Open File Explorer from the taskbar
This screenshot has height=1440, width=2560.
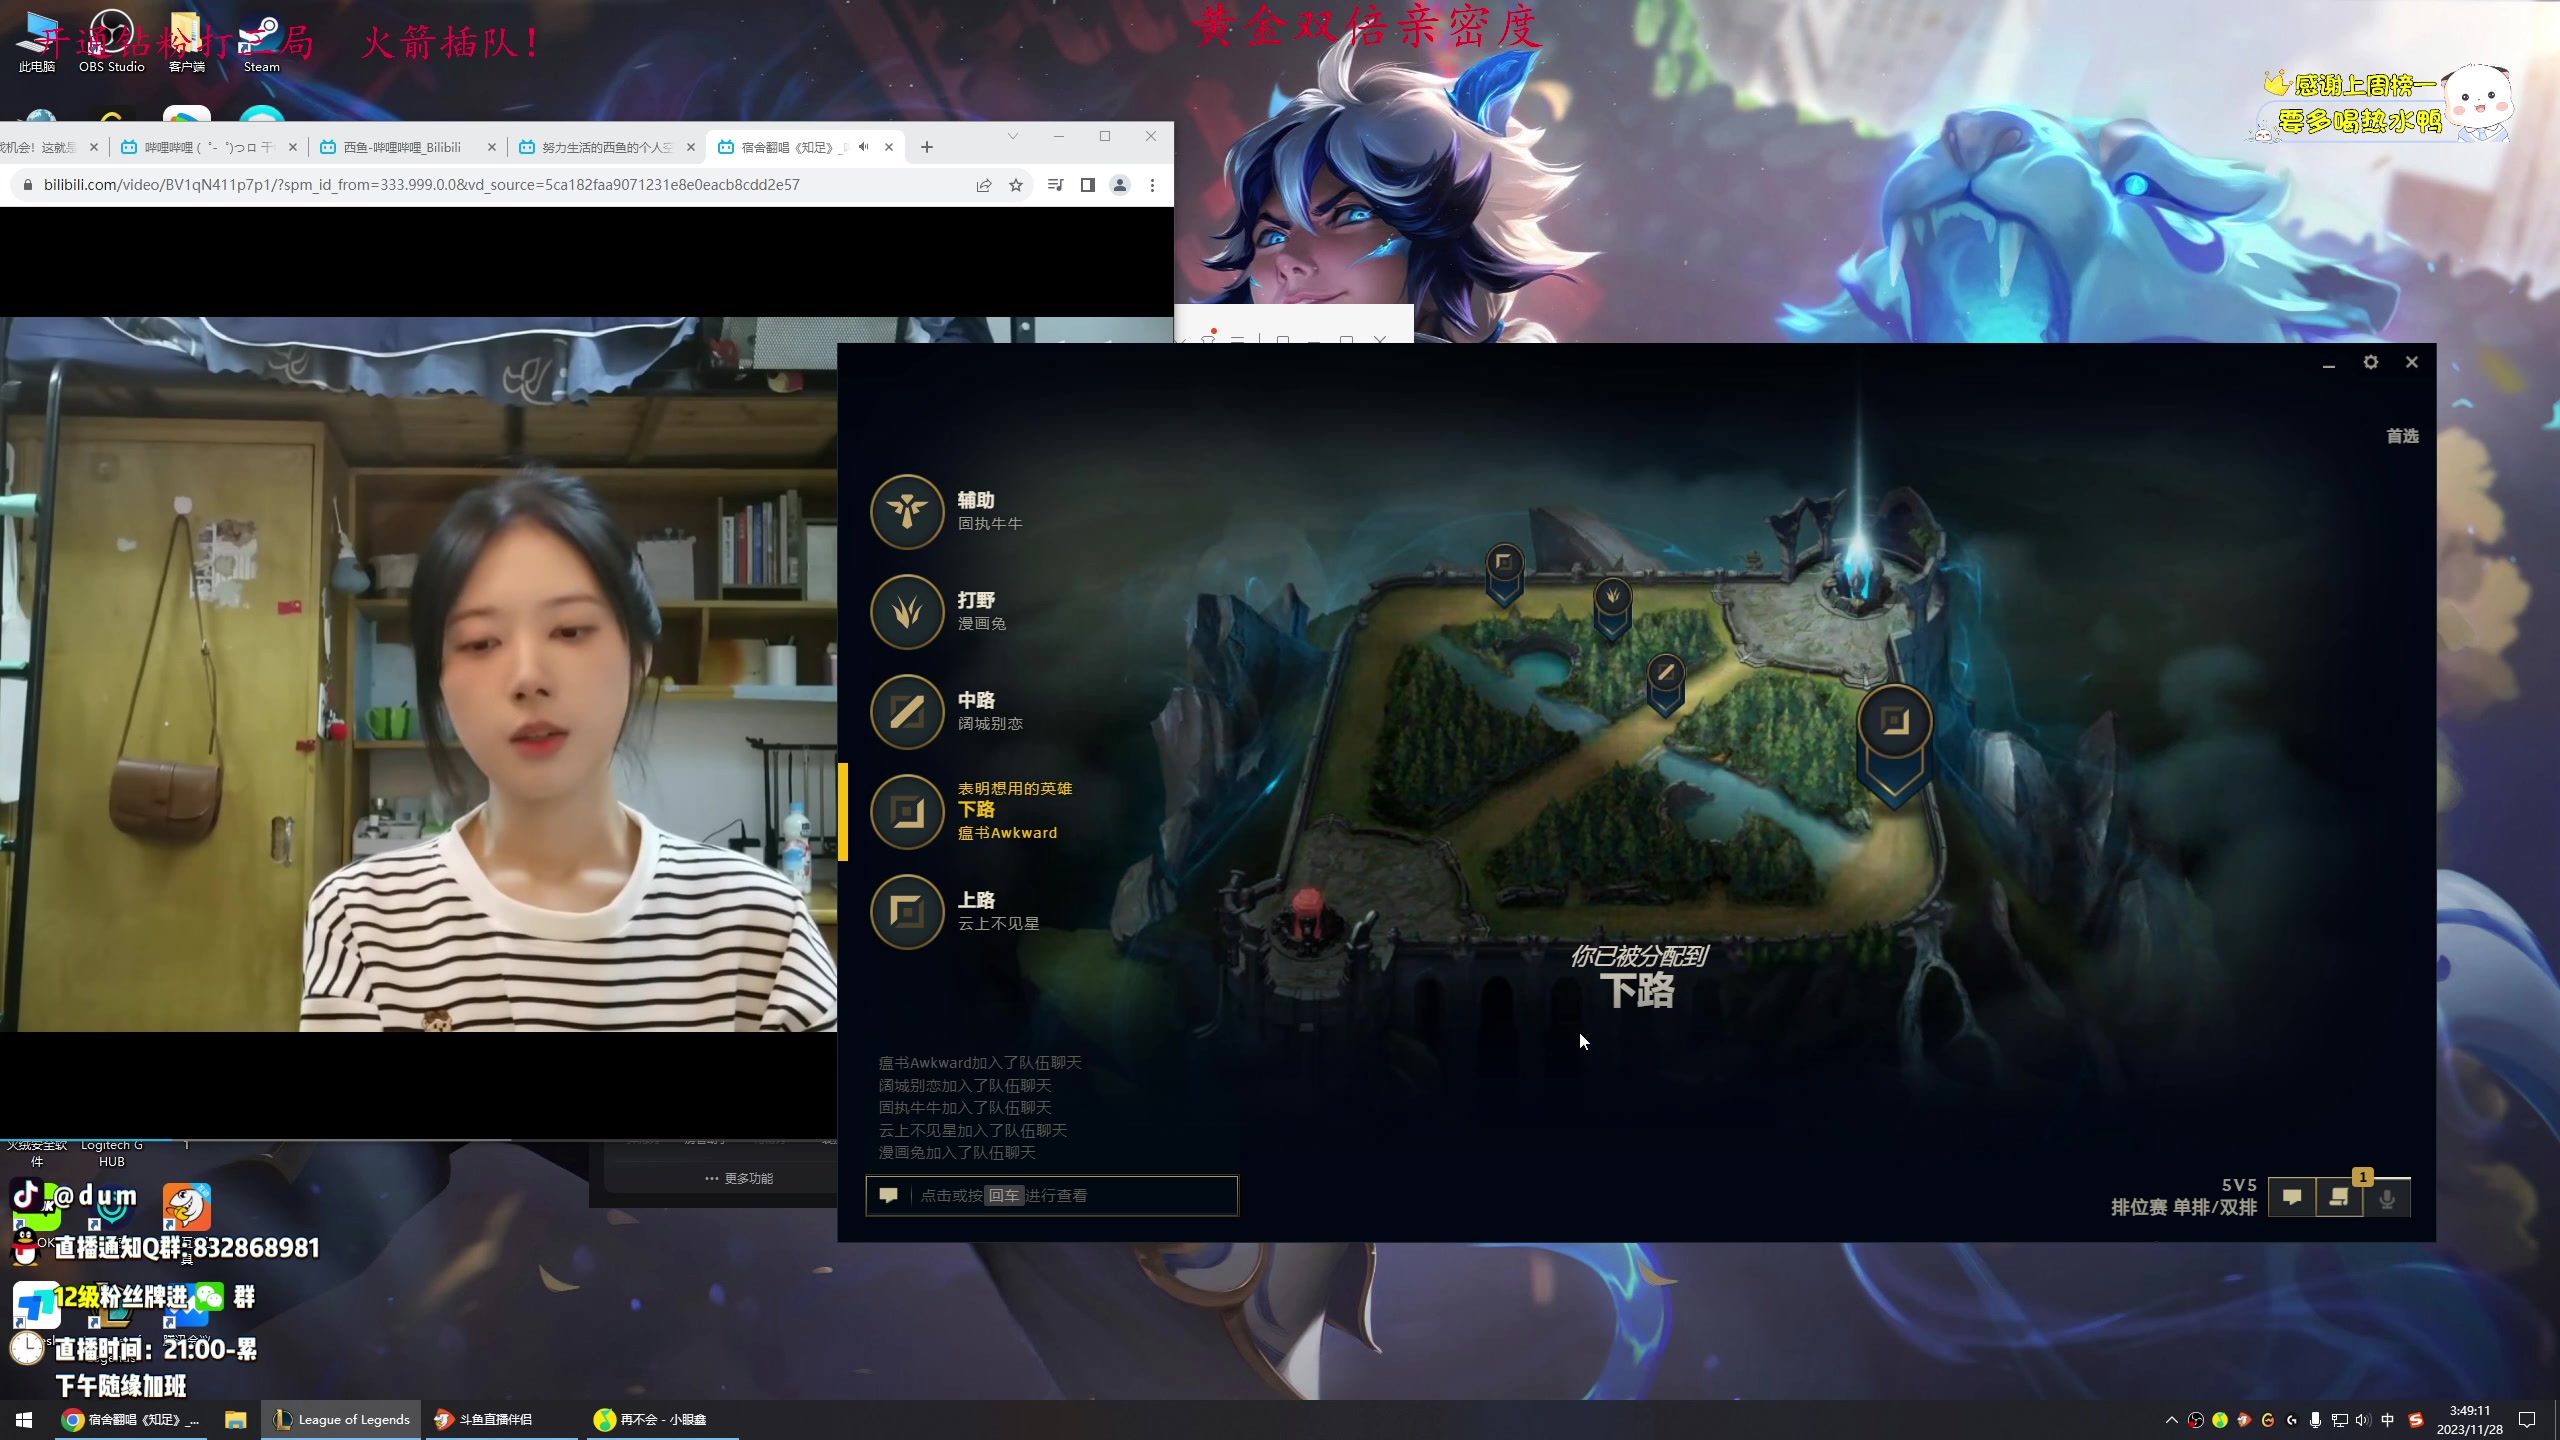235,1419
